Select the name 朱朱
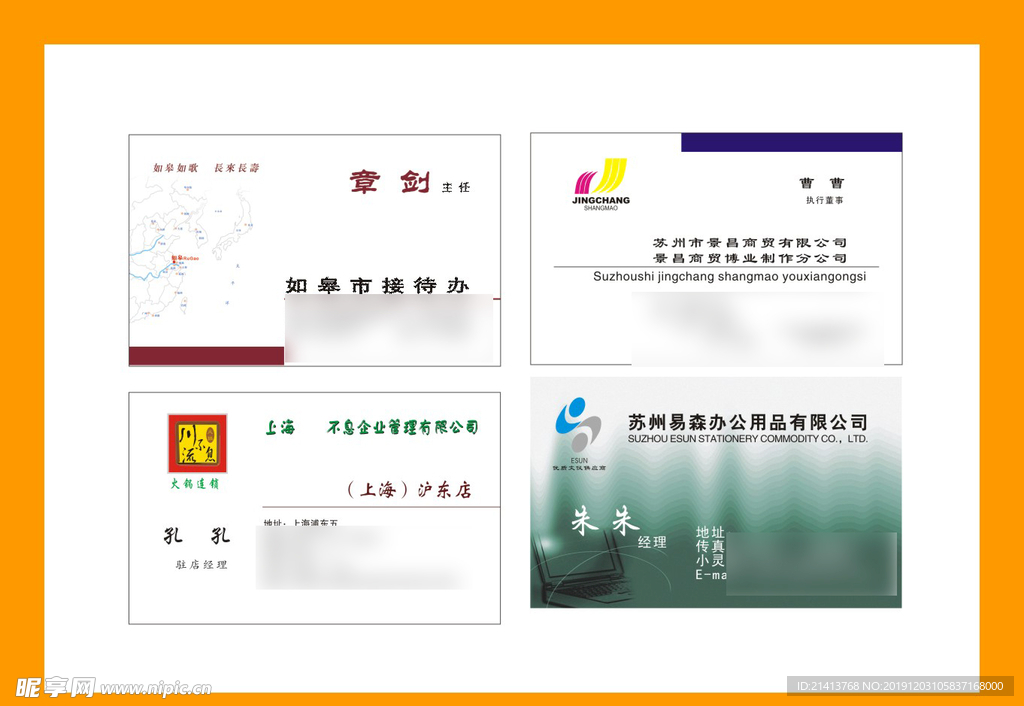 605,522
